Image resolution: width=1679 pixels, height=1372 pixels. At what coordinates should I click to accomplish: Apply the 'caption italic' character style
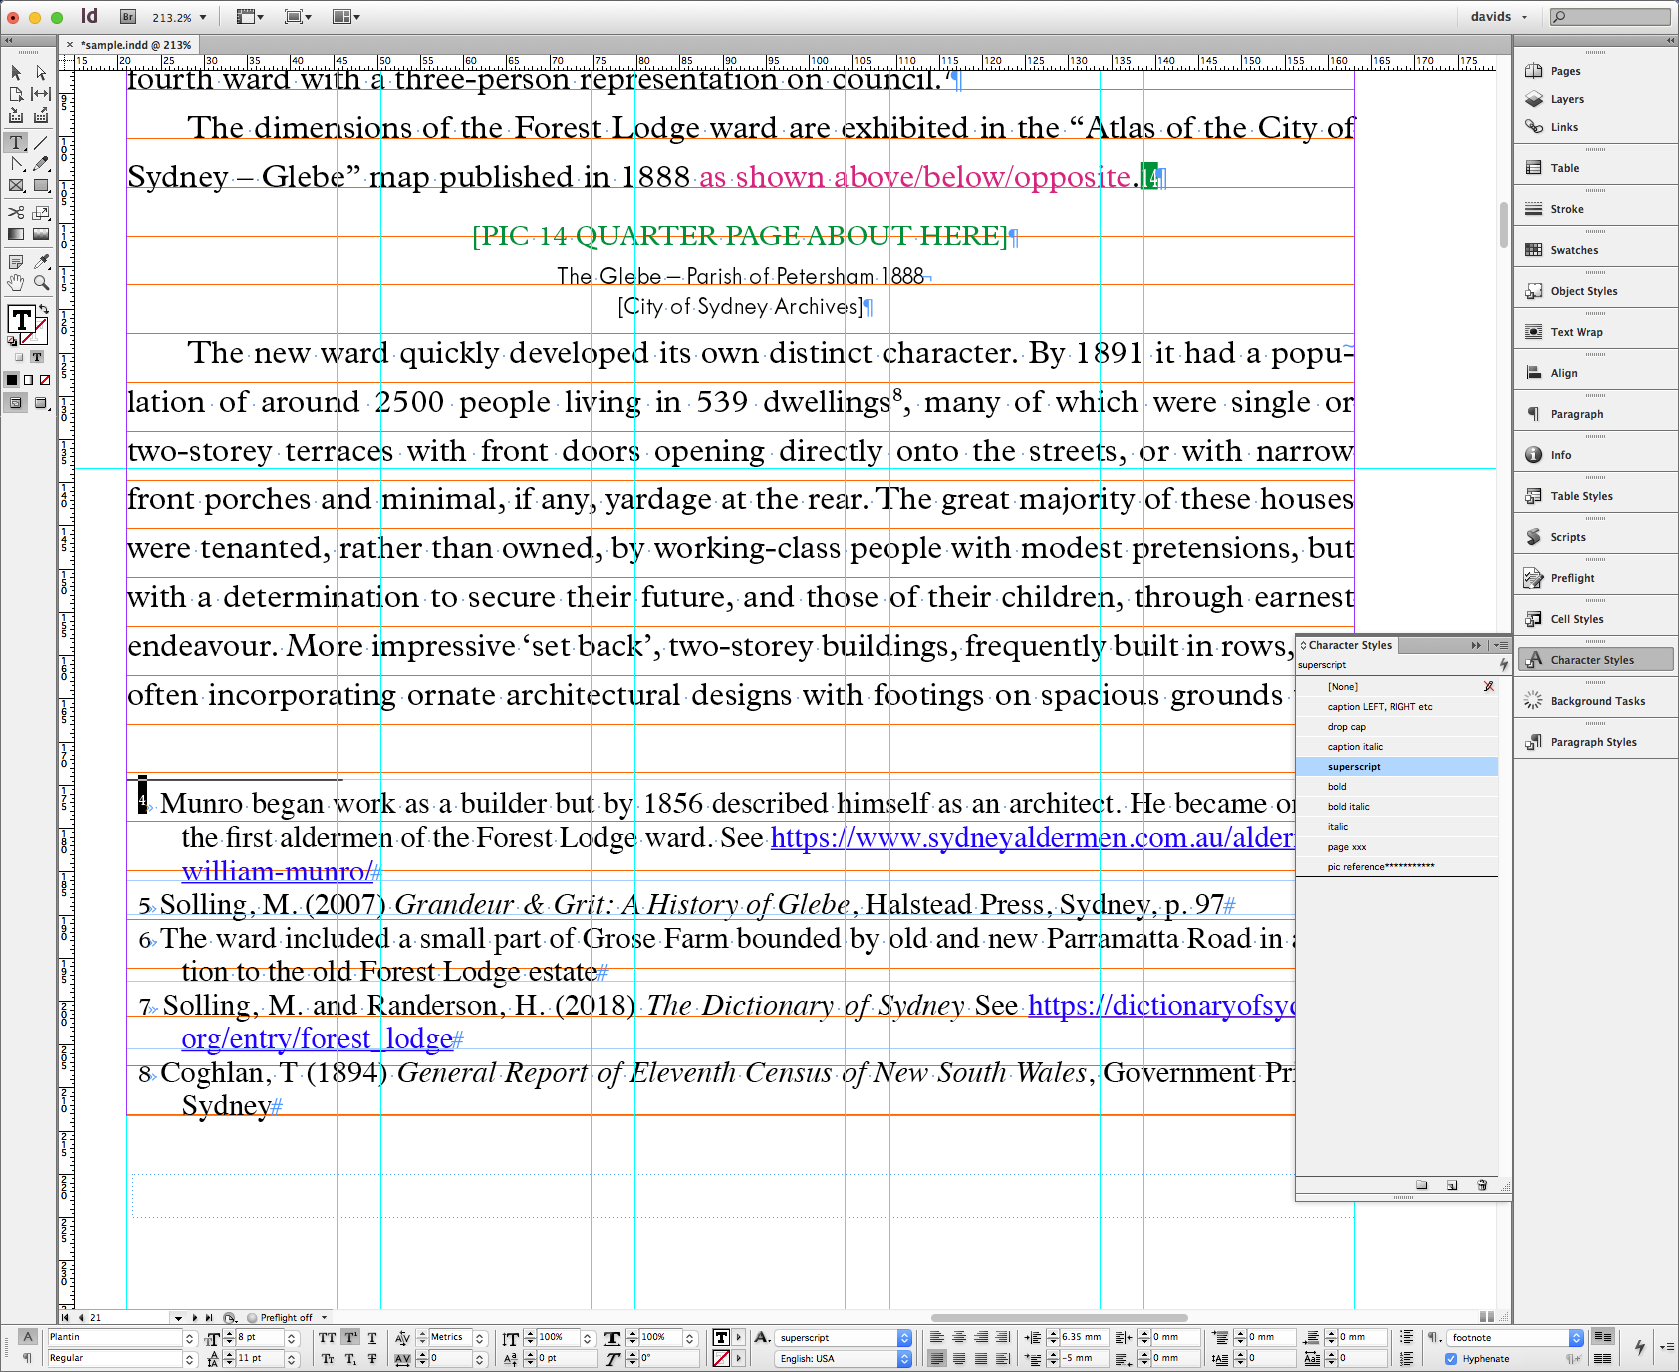click(1355, 747)
